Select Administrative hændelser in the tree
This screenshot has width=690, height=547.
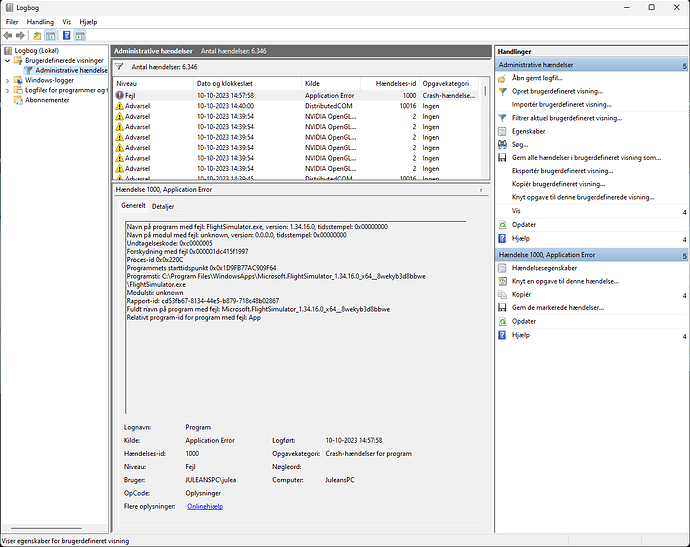71,70
